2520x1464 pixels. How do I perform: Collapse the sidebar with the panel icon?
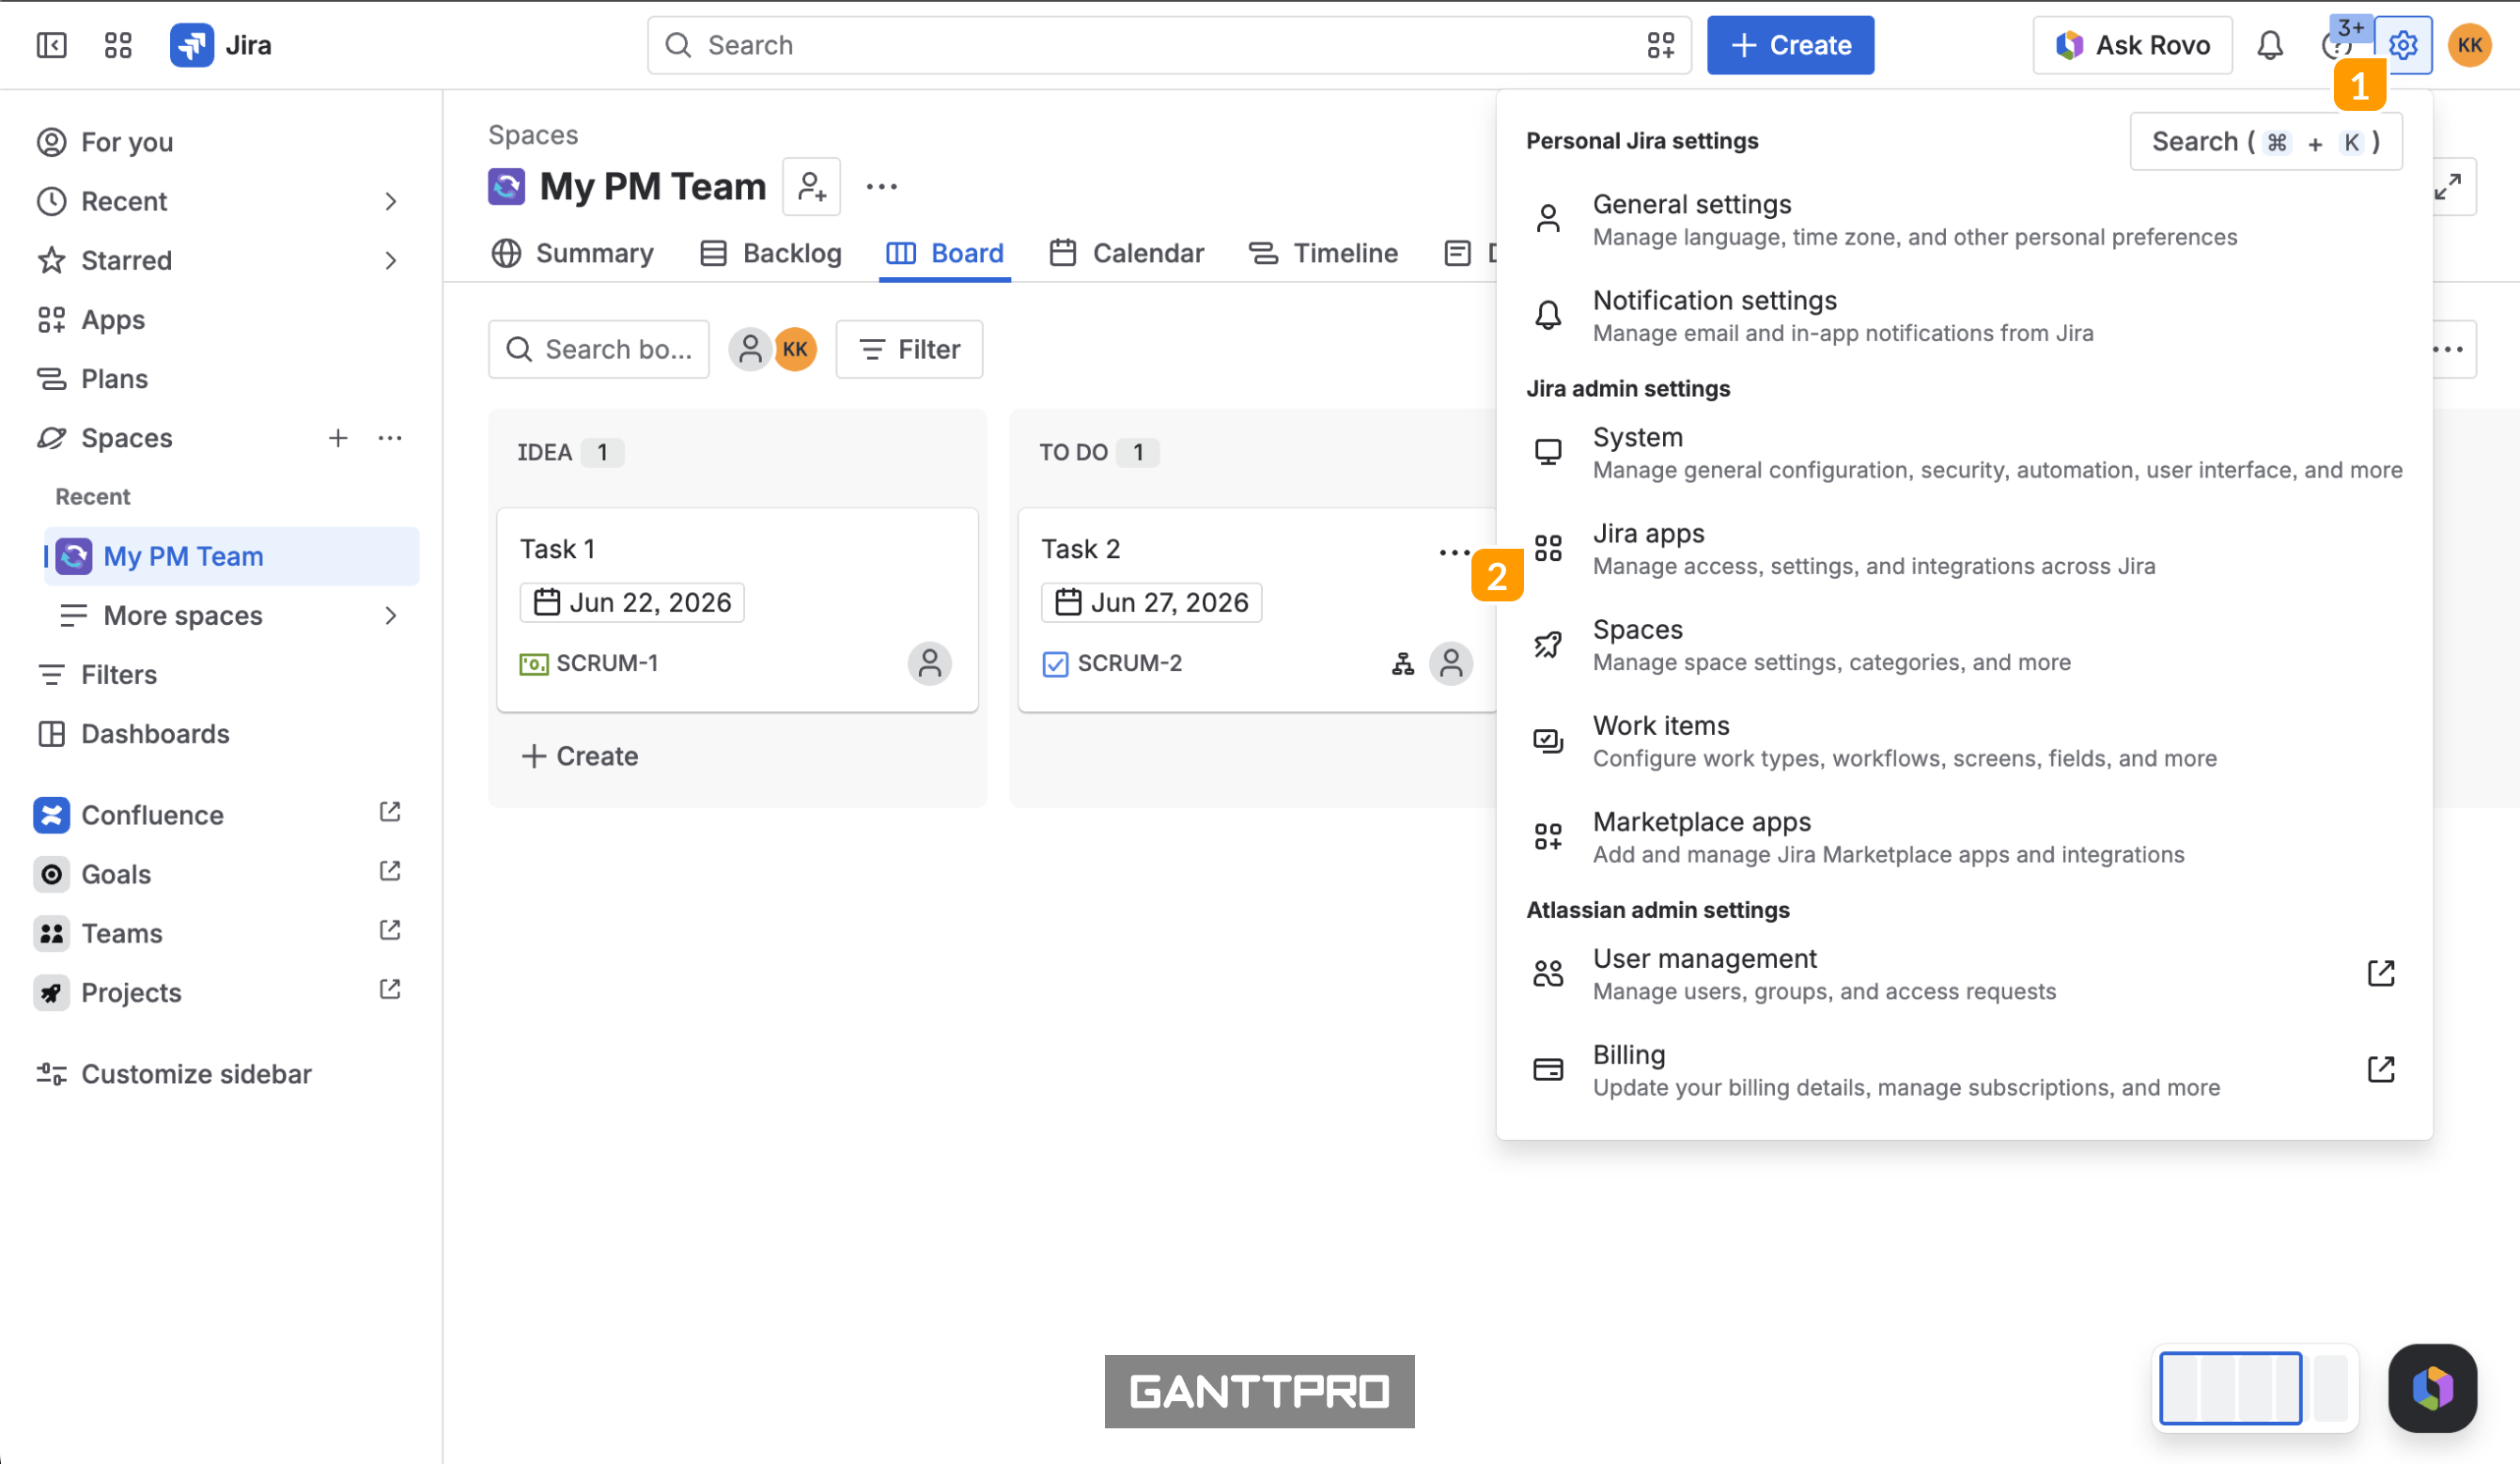click(51, 45)
